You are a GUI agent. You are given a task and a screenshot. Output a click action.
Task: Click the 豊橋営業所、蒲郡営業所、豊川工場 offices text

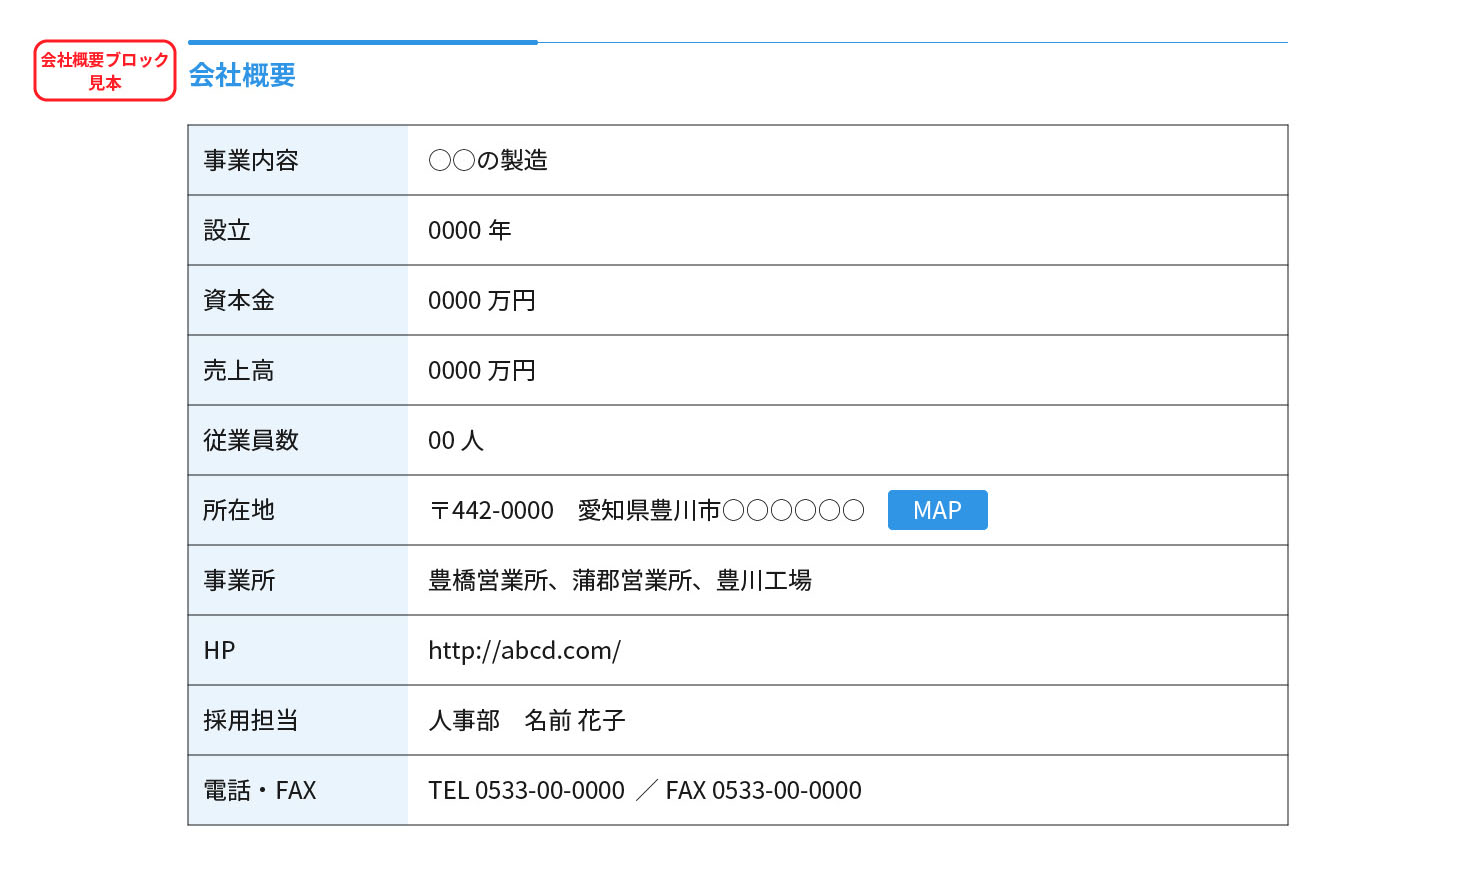[620, 580]
